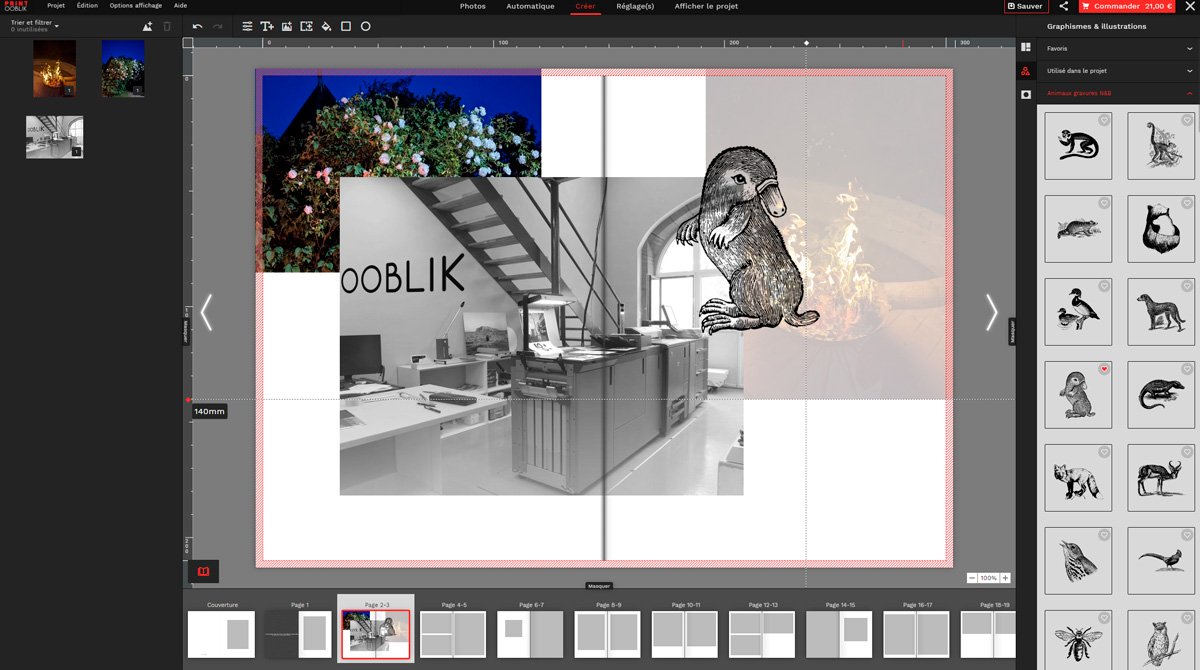Expand the 'Utilisé dans le projet' section
1200x670 pixels.
click(1118, 71)
